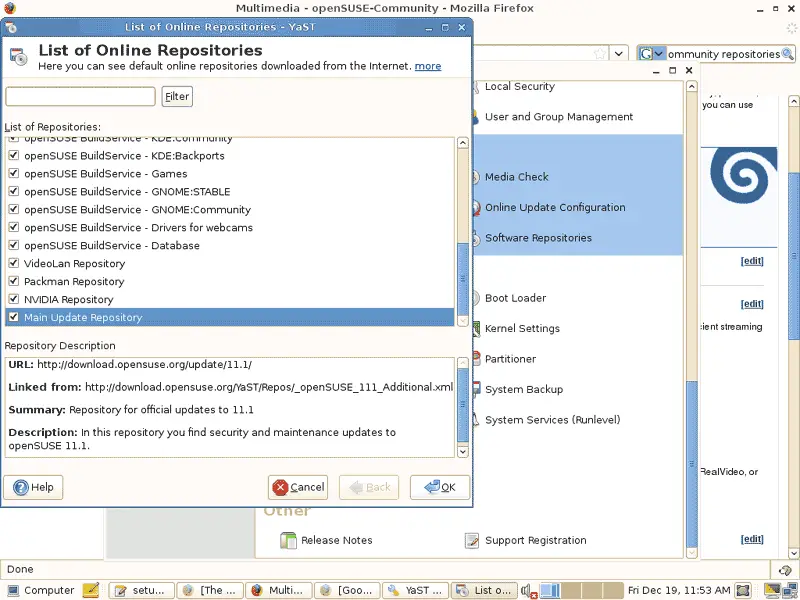This screenshot has height=600, width=800.
Task: Switch to the [Goo... taskbar window
Action: 347,590
